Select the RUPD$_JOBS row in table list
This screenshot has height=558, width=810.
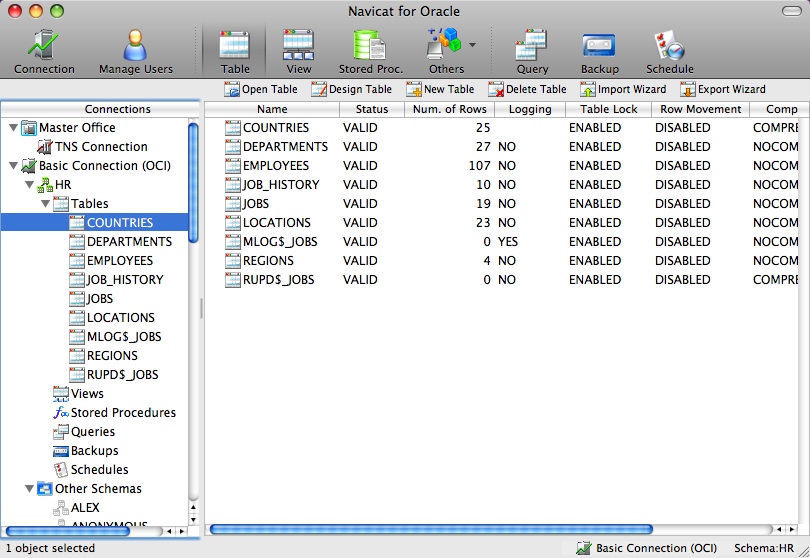(501, 280)
